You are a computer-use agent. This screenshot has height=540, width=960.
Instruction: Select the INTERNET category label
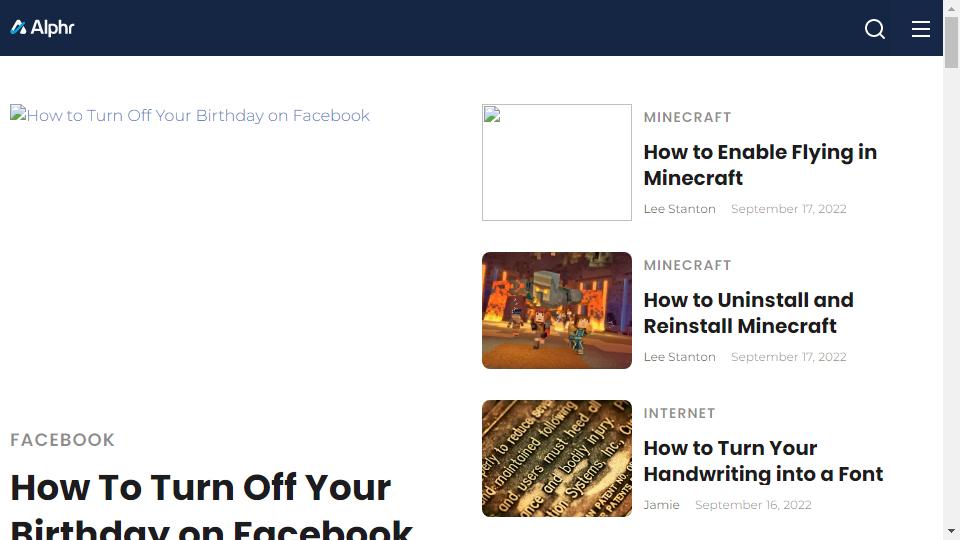click(x=679, y=413)
